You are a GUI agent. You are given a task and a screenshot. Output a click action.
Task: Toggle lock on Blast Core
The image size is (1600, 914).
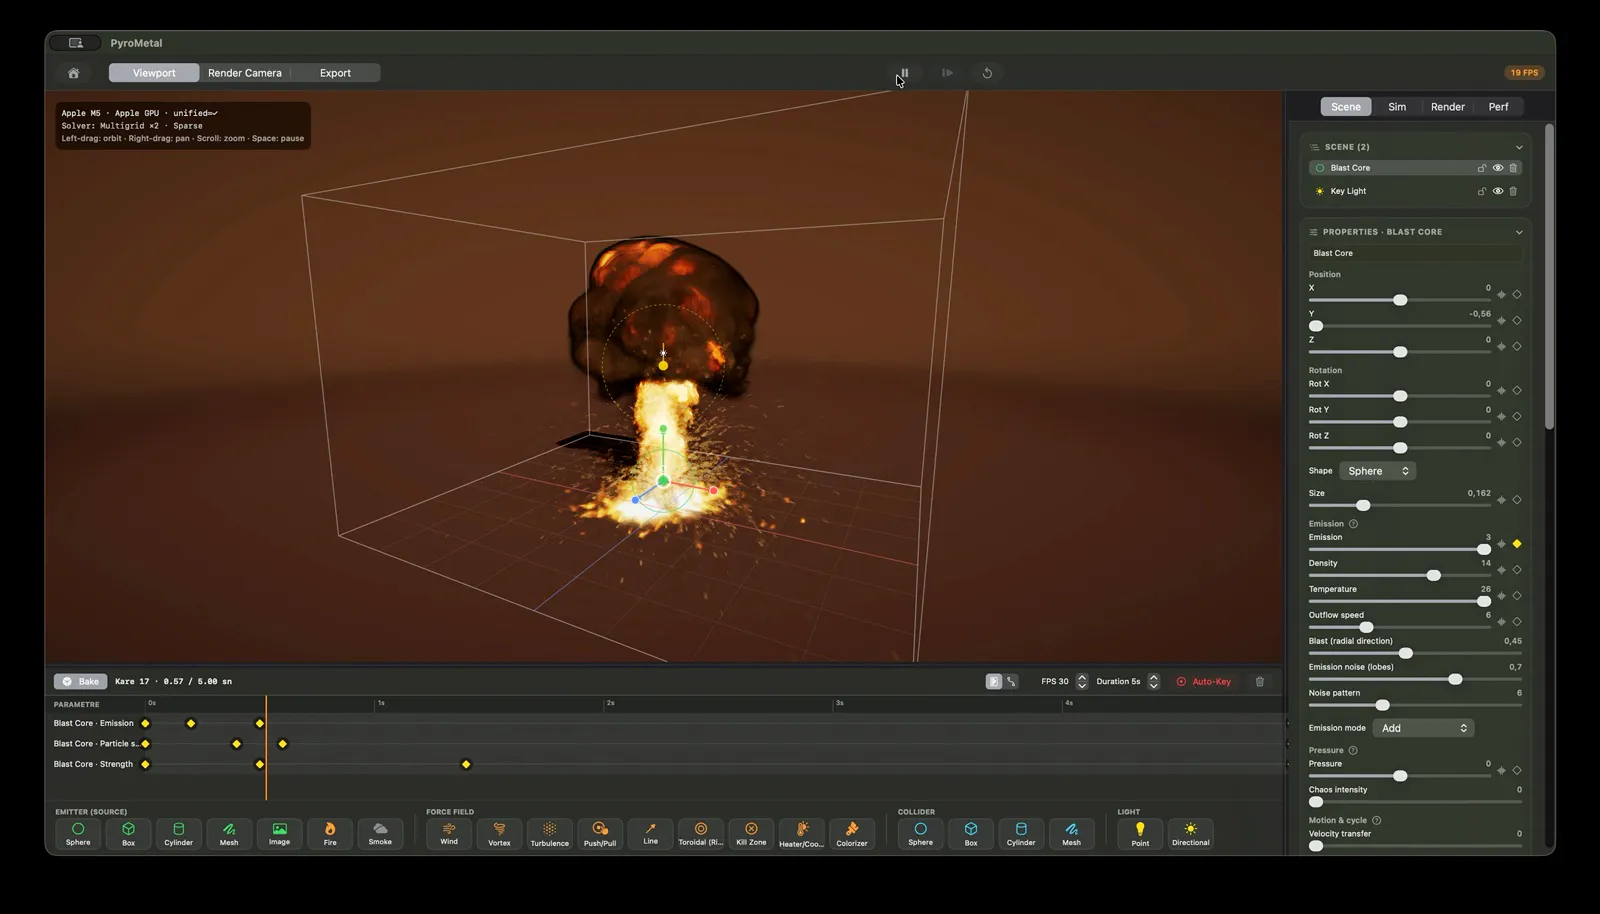coord(1482,168)
